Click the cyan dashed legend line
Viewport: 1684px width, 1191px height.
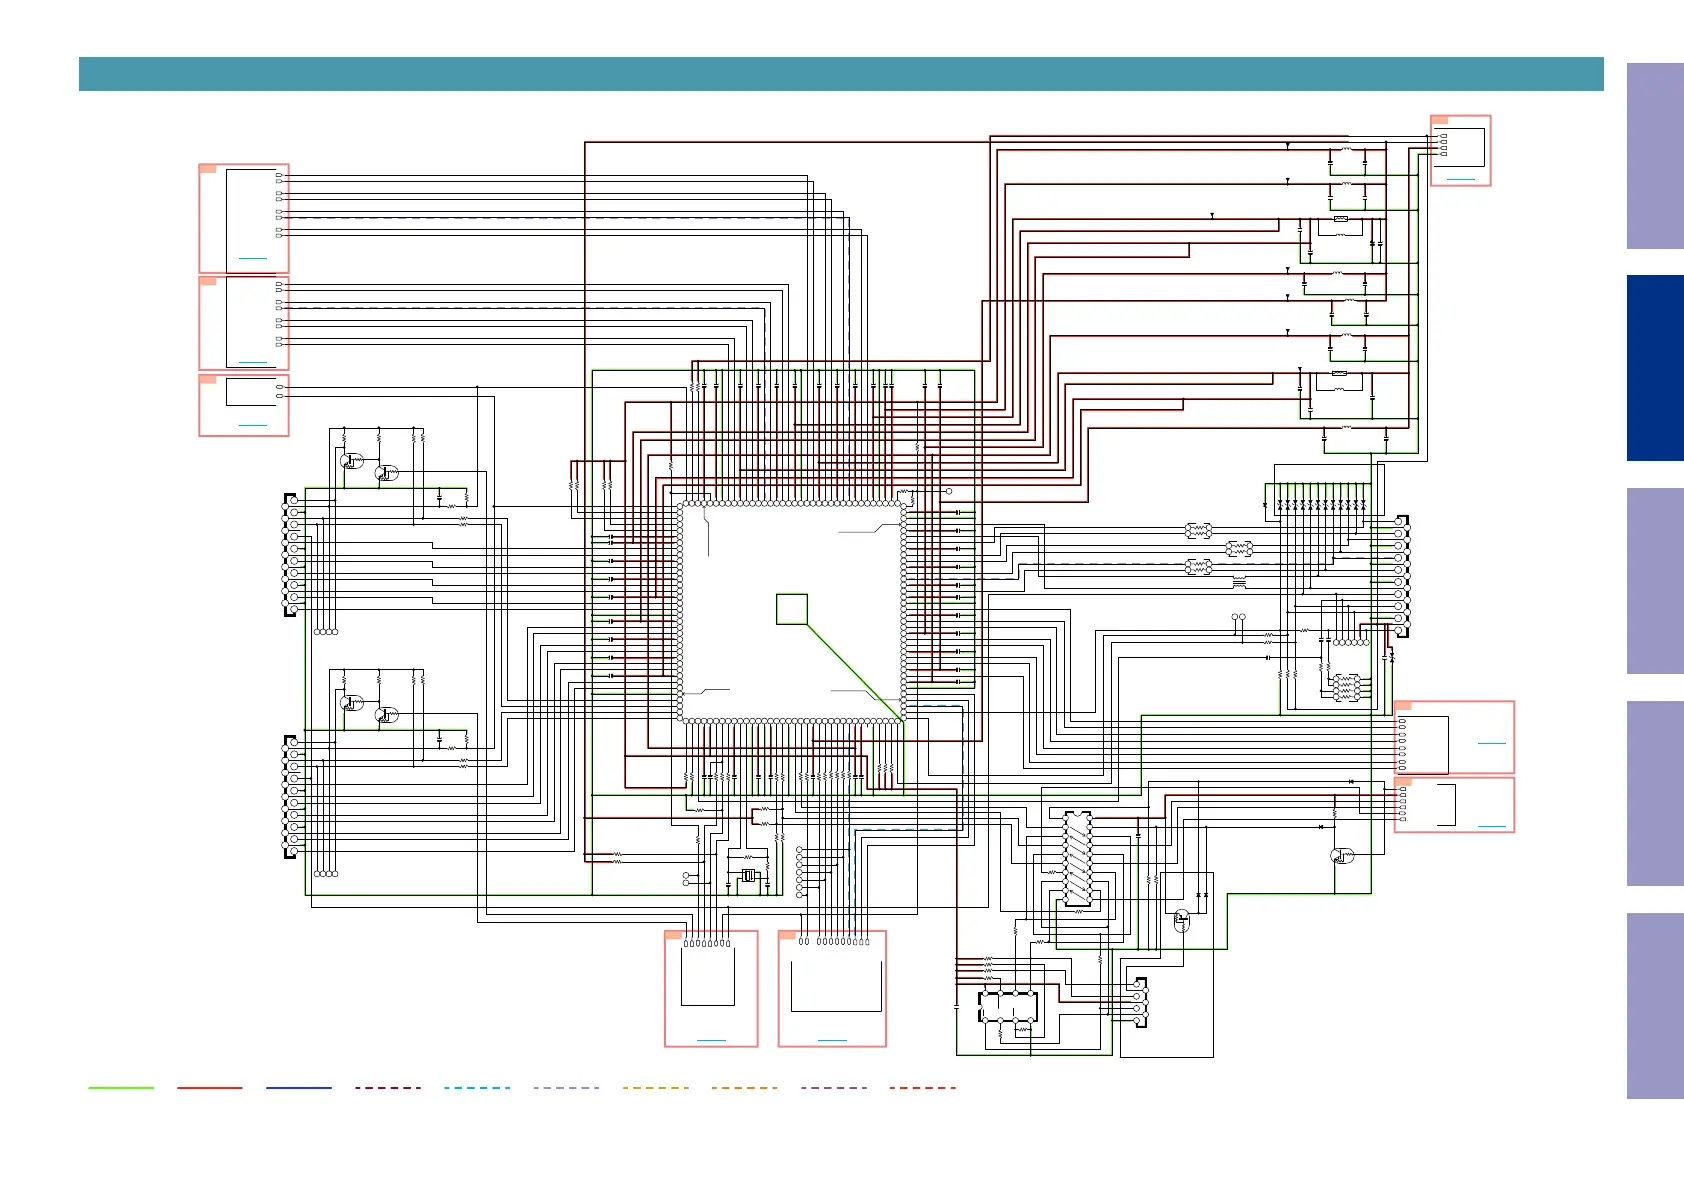(477, 1087)
